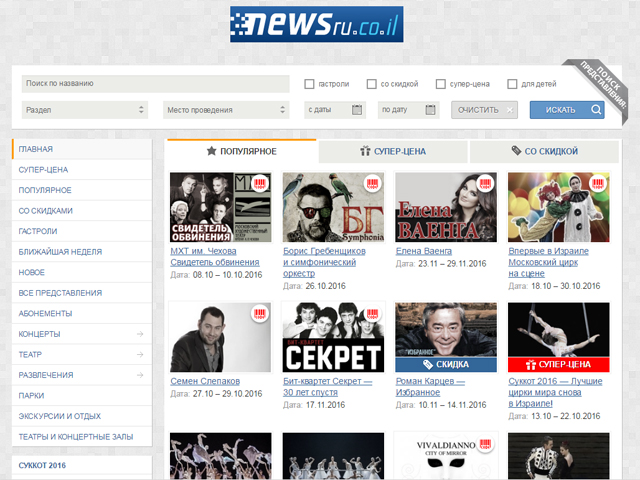This screenshot has width=640, height=480.
Task: Open 'МХТ им. Чехова Свидетель обвинения' link
Action: coord(215,257)
